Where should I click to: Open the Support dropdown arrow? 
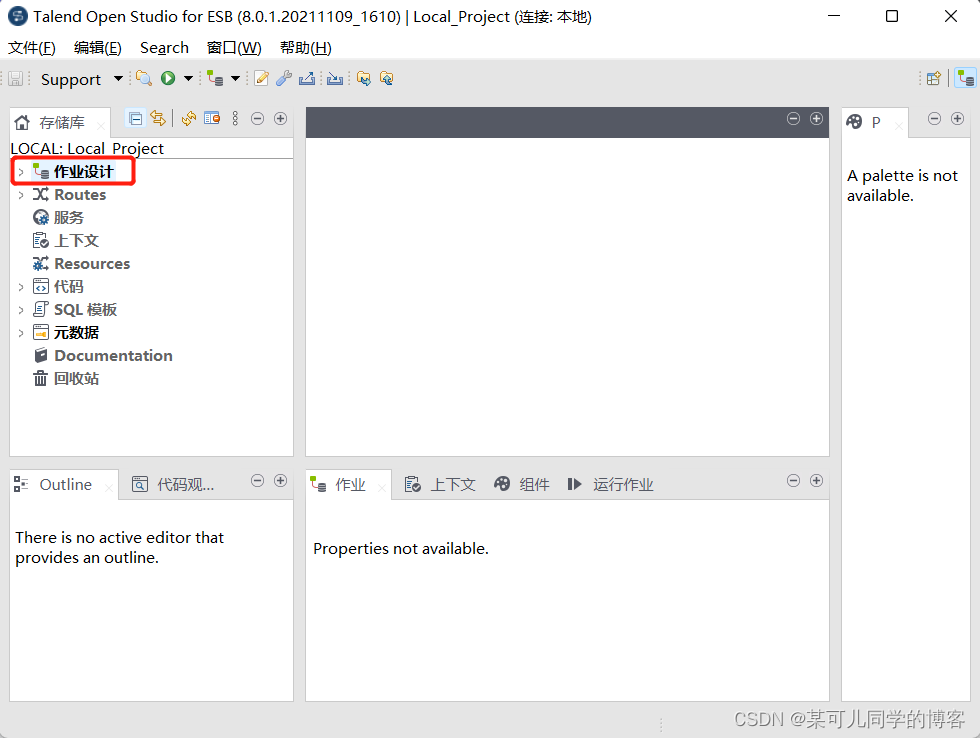[118, 79]
